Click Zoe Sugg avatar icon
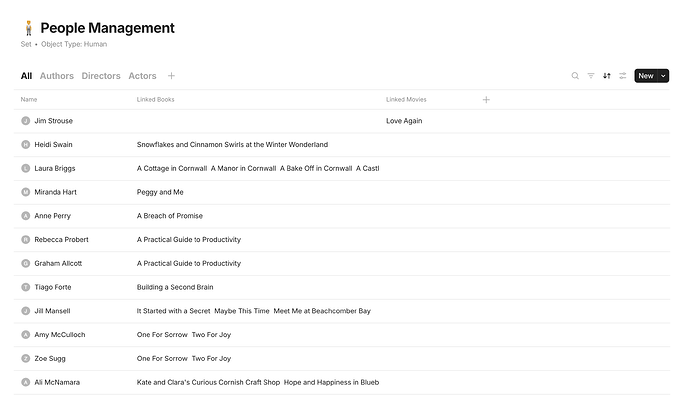Viewport: 690px width, 396px height. (x=26, y=358)
